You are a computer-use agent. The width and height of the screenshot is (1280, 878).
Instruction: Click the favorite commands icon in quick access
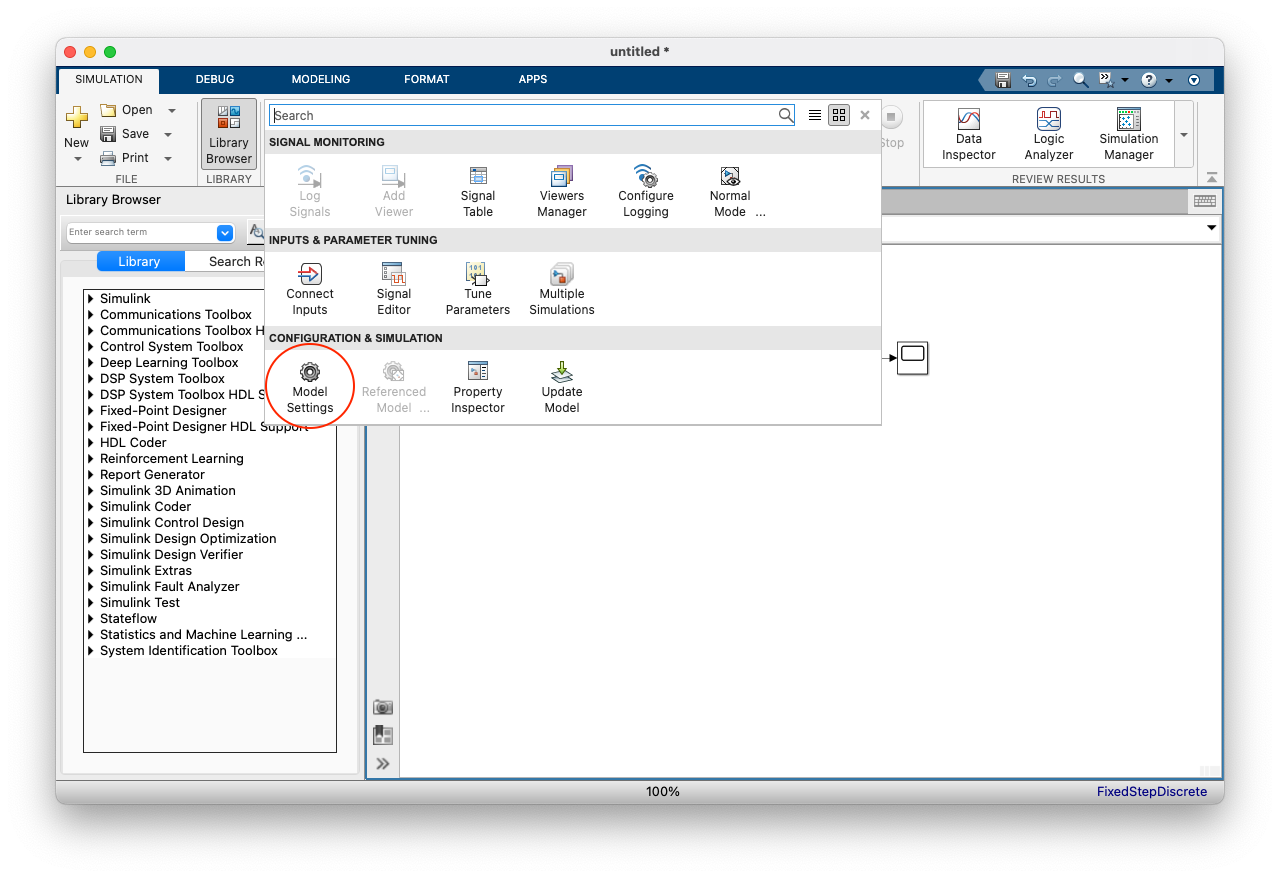tap(1107, 80)
